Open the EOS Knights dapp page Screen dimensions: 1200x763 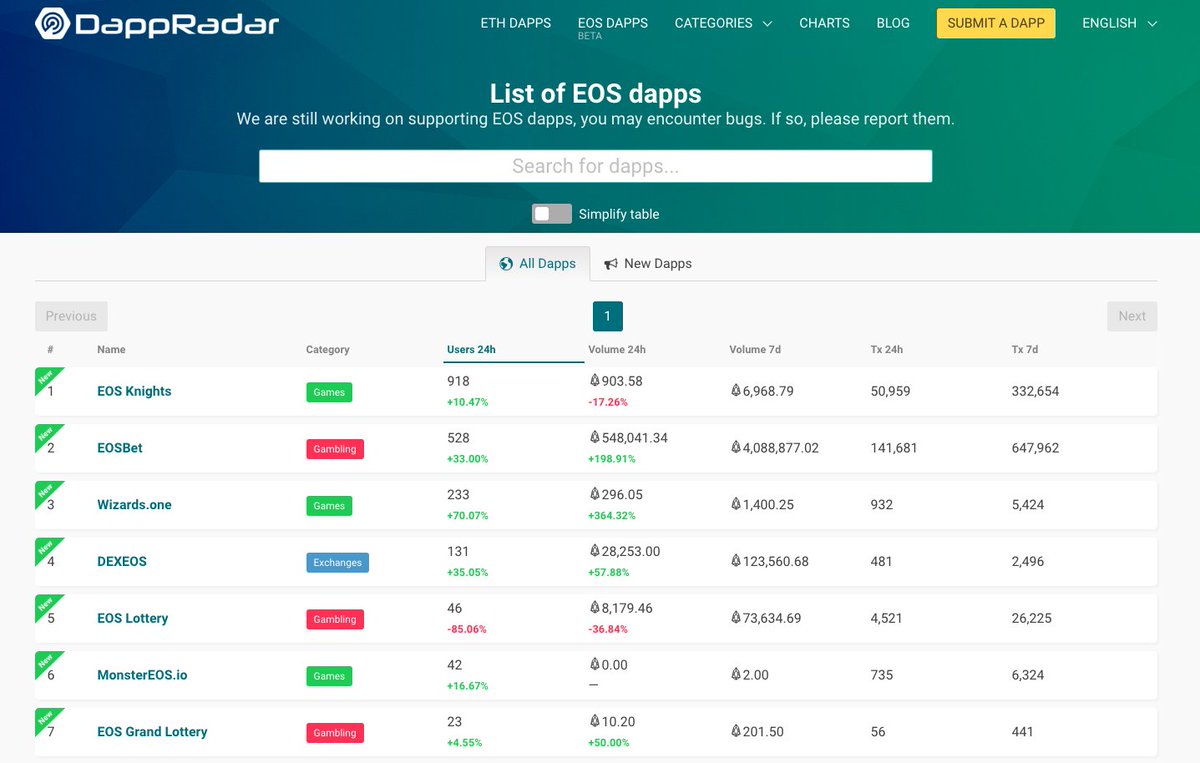coord(134,391)
